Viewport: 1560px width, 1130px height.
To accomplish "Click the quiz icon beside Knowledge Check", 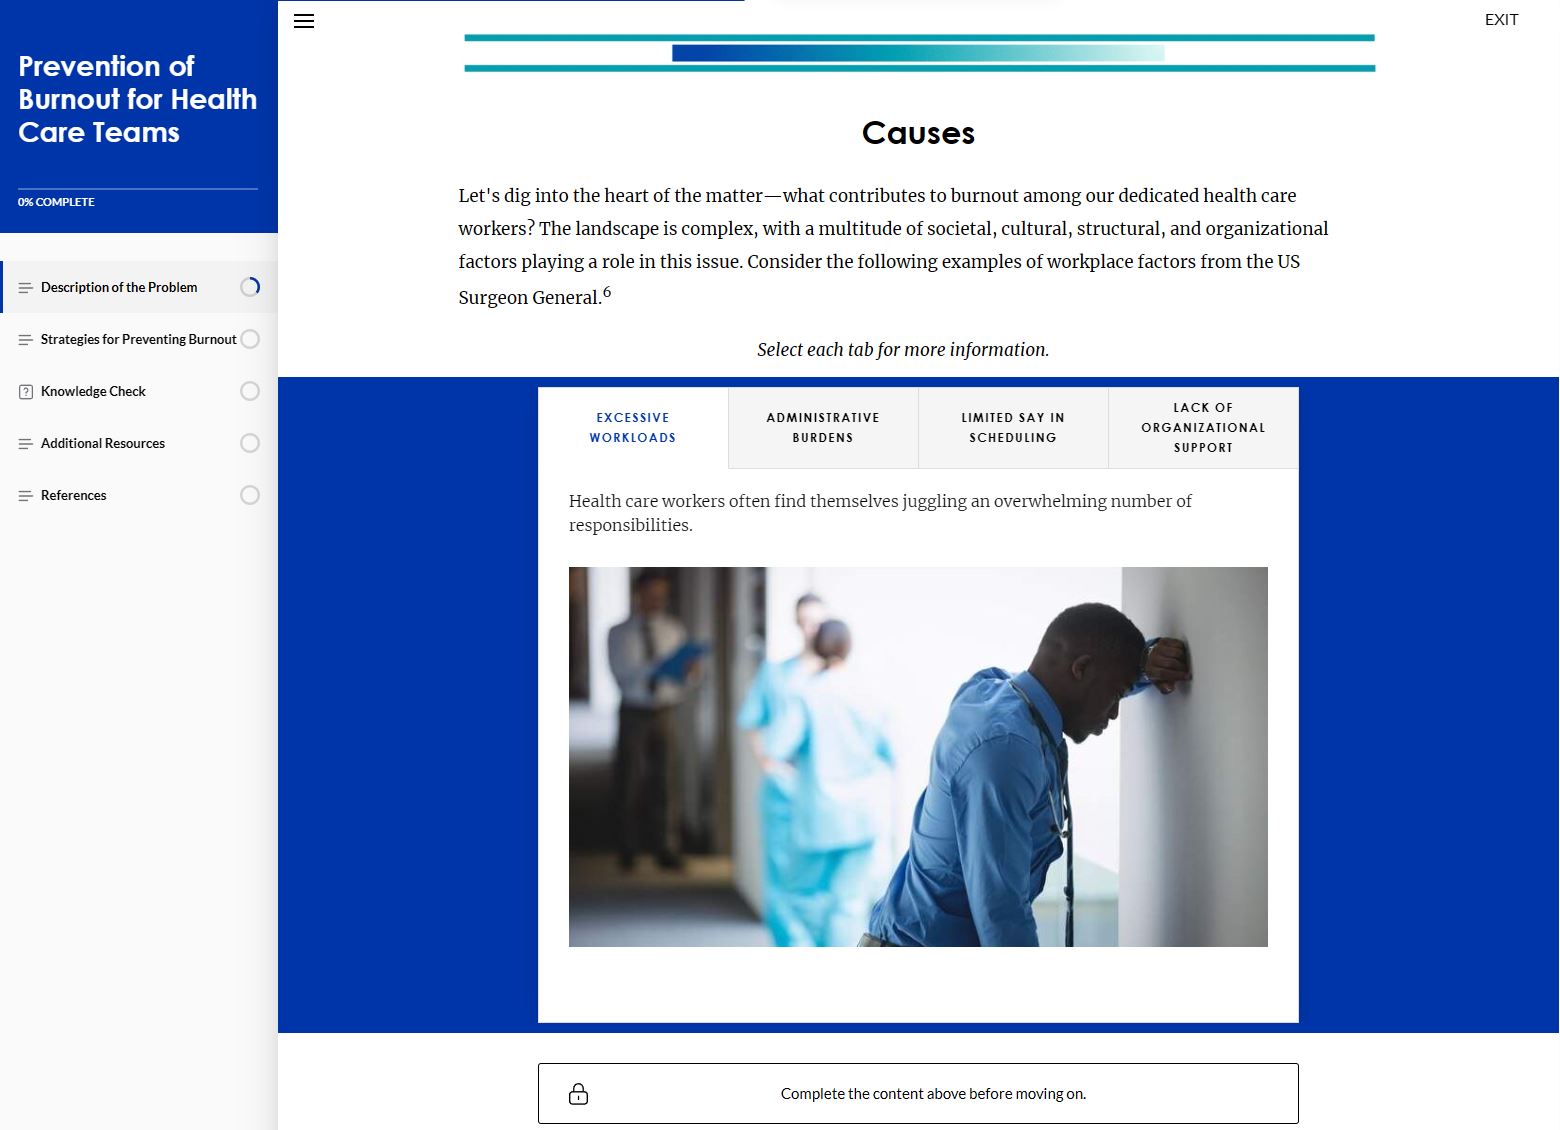I will point(26,392).
